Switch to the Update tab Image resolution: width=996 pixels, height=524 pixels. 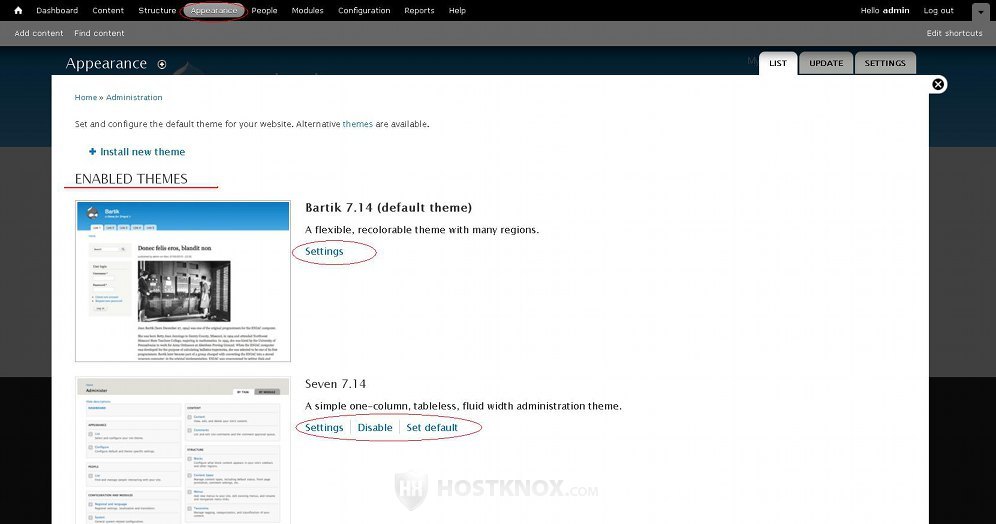pos(826,63)
